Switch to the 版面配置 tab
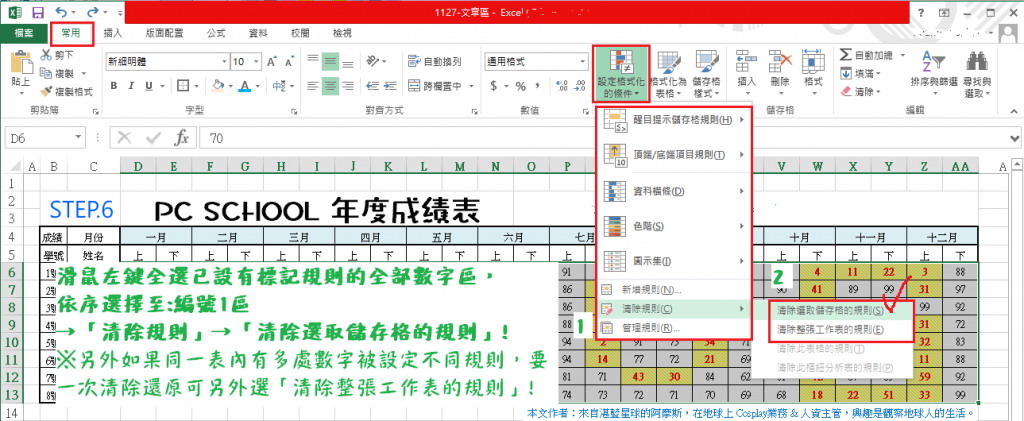Viewport: 1024px width, 421px height. tap(165, 33)
